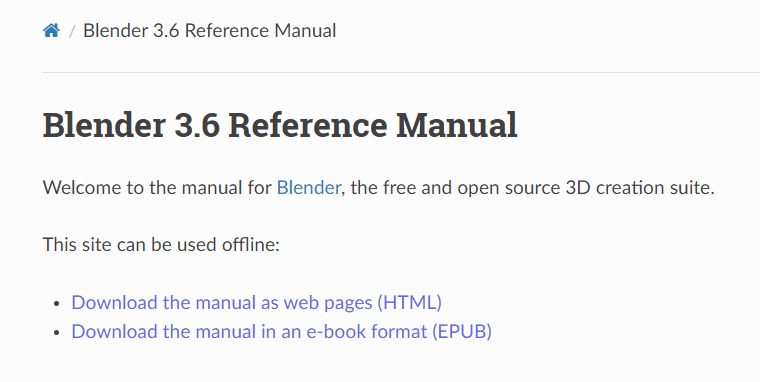Download the manual as web pages (HTML)

coord(256,302)
